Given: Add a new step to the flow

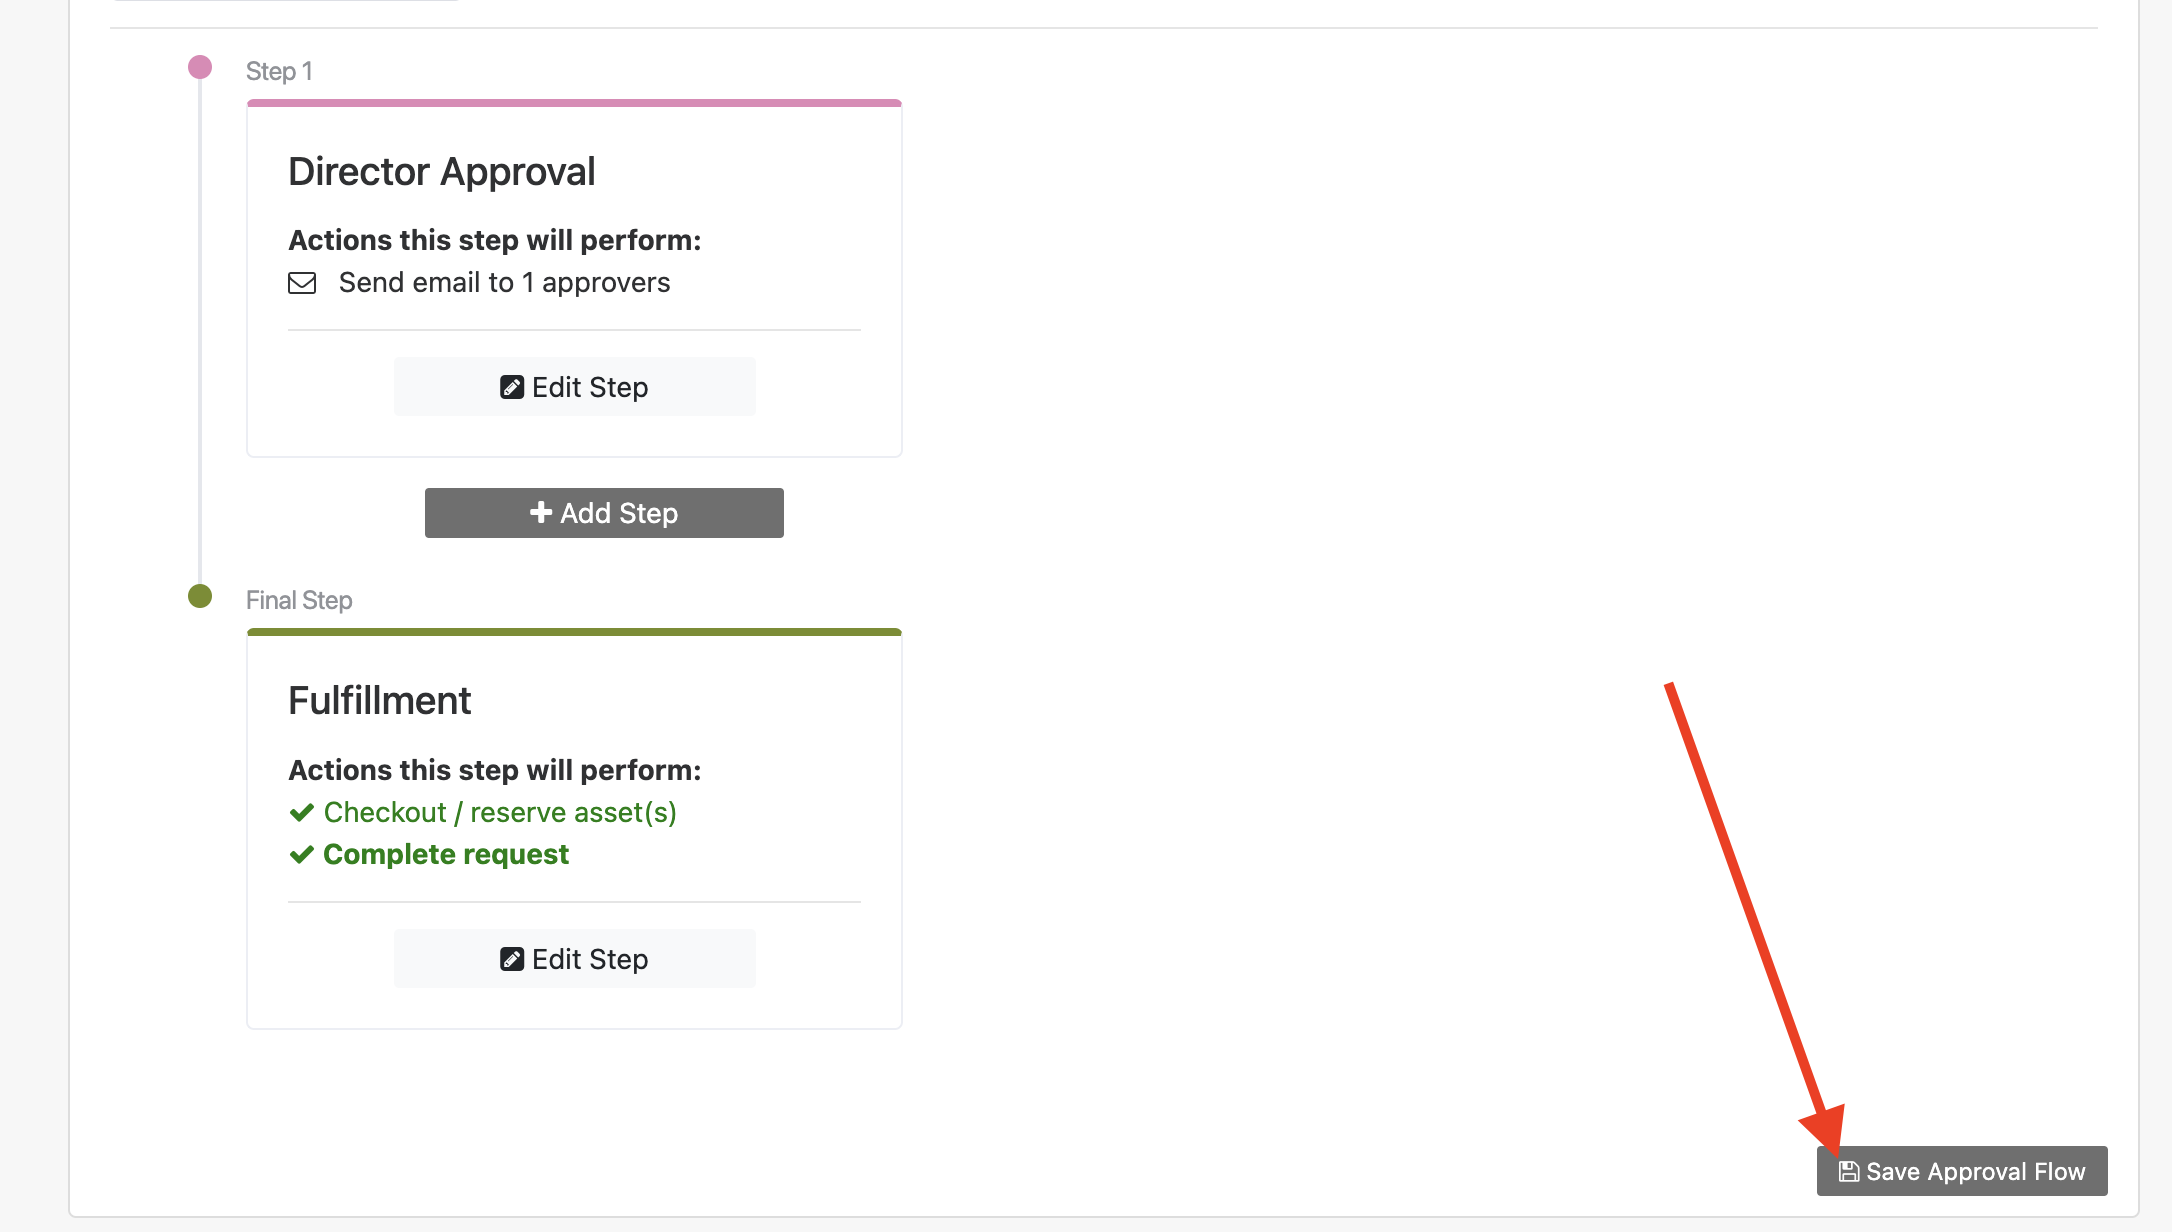Looking at the screenshot, I should point(604,513).
